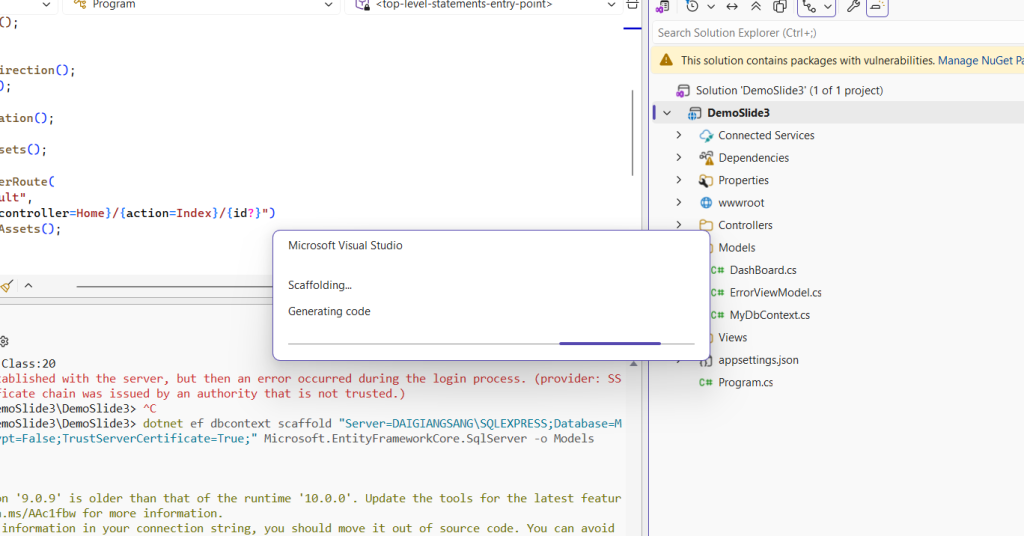
Task: Collapse All nodes in Solution Explorer
Action: pyautogui.click(x=755, y=6)
